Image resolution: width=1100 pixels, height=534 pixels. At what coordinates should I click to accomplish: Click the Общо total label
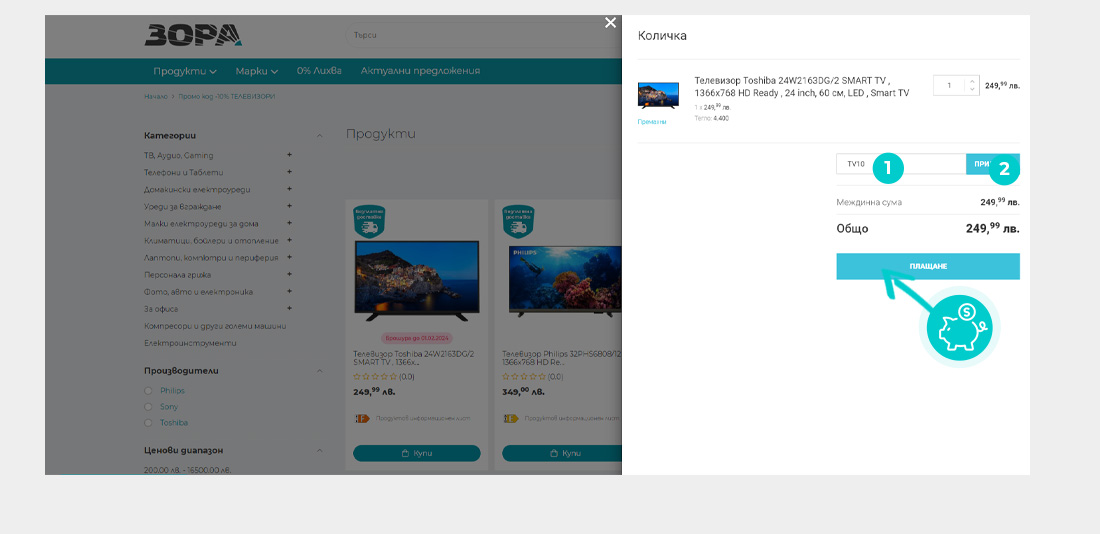pyautogui.click(x=852, y=229)
